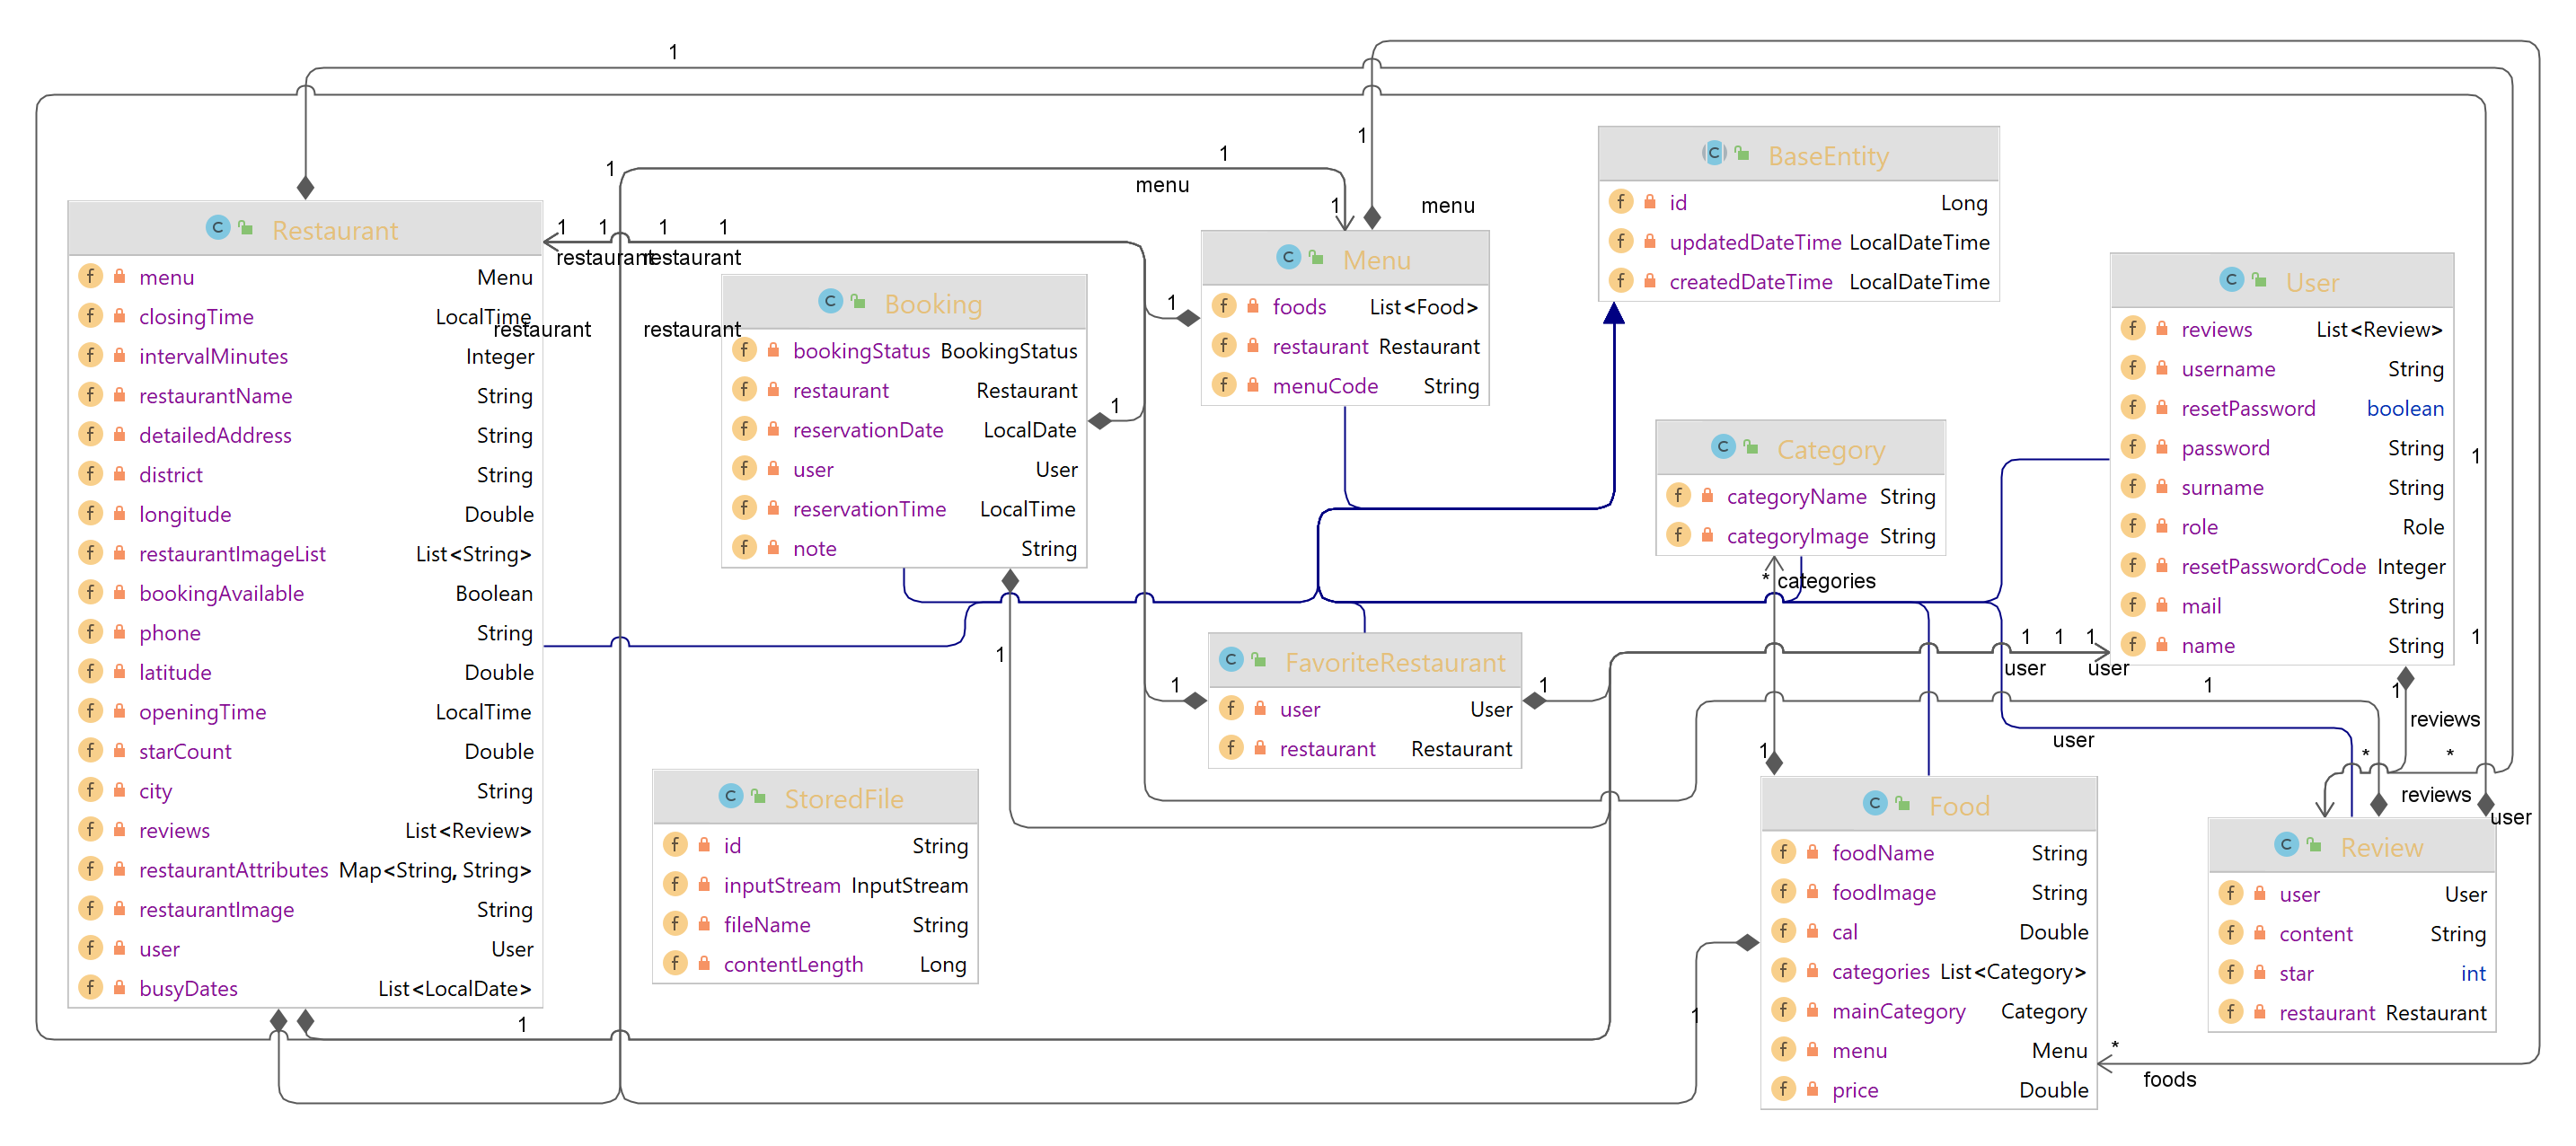Select the FavoriteRestaurant class header
This screenshot has height=1146, width=2576.
pos(1394,662)
